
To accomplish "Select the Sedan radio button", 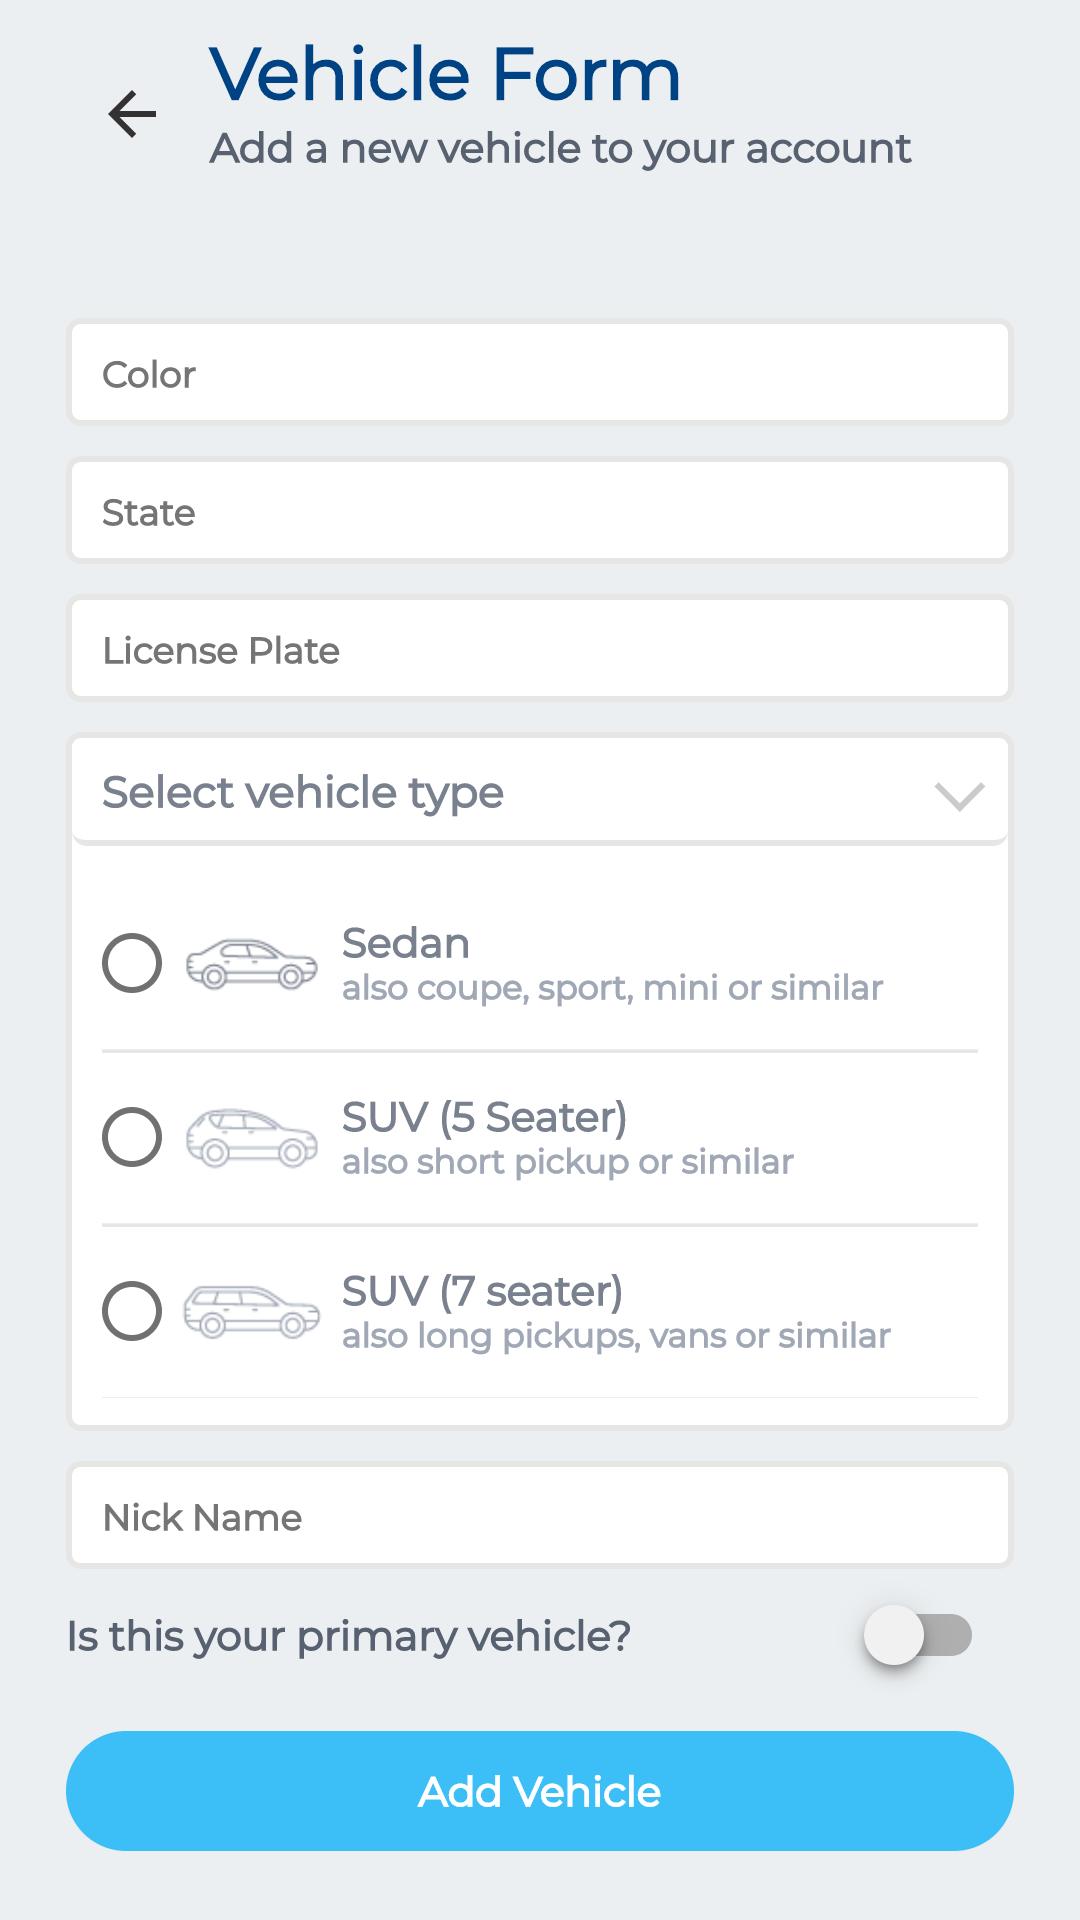I will tap(132, 963).
